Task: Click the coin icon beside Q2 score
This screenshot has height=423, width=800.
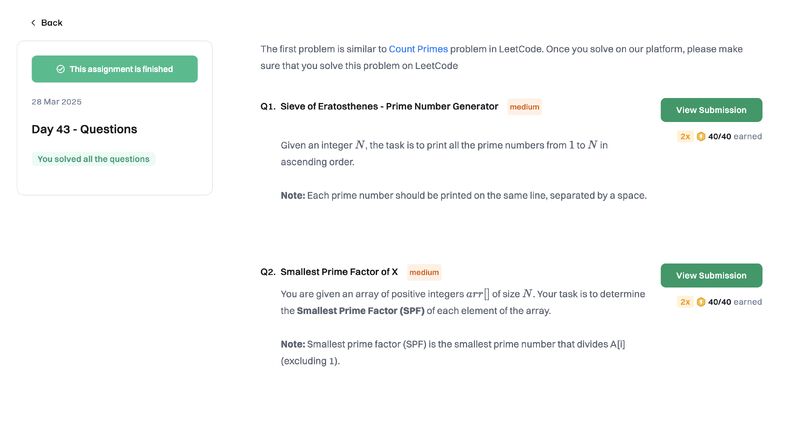Action: point(701,302)
